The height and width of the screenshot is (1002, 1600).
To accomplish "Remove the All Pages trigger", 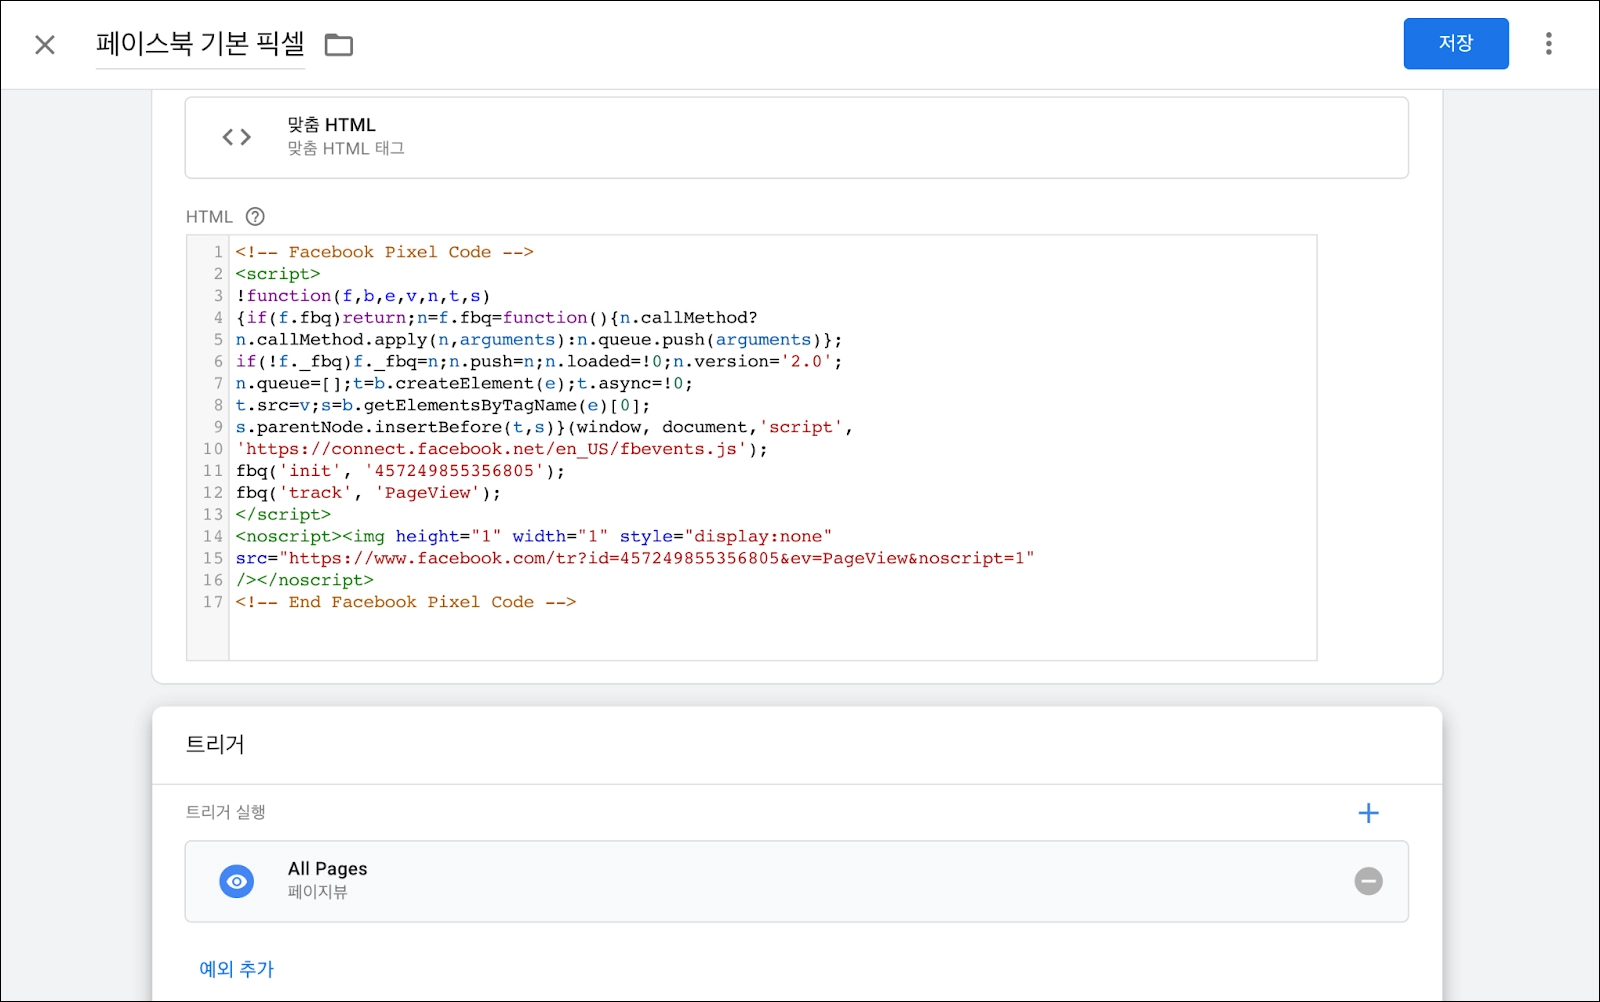I will 1368,881.
